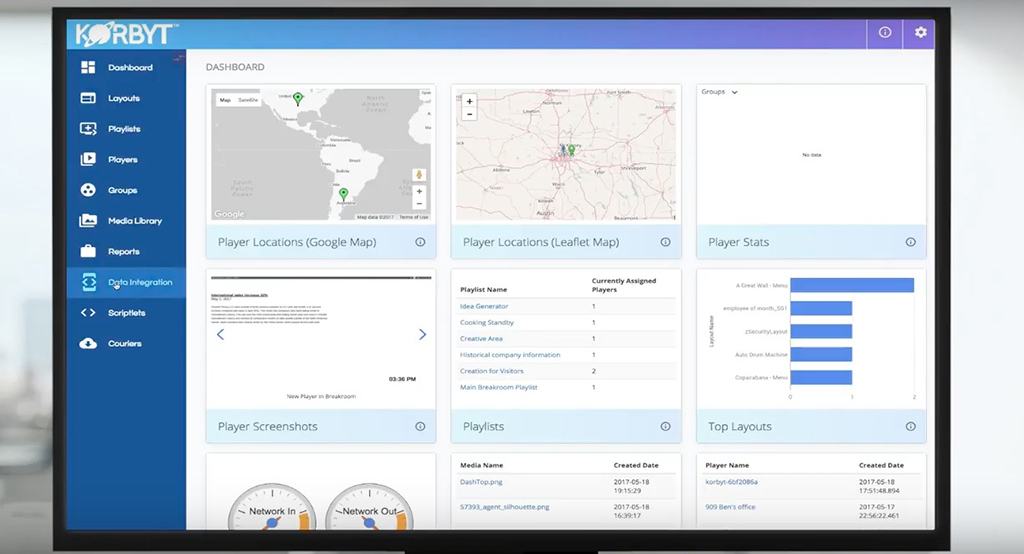The height and width of the screenshot is (554, 1024).
Task: Open the DashTop.png media link
Action: 479,482
